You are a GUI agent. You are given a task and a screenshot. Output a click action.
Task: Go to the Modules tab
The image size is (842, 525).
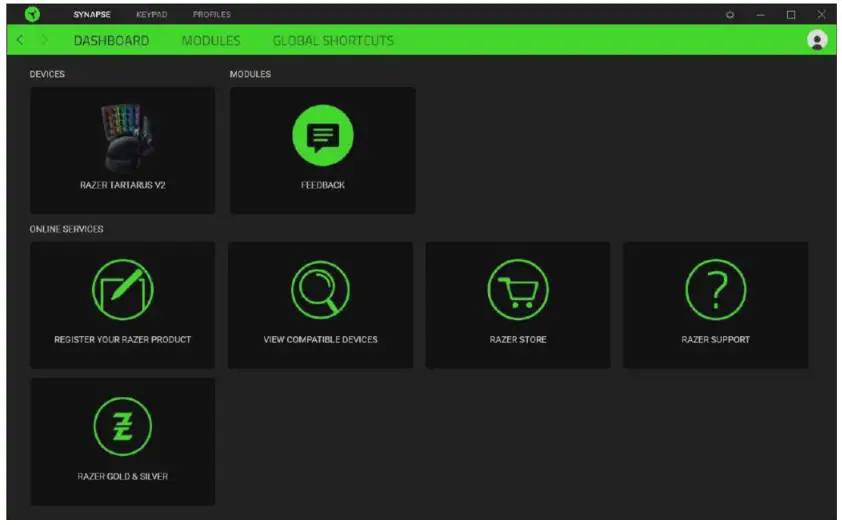pyautogui.click(x=210, y=41)
